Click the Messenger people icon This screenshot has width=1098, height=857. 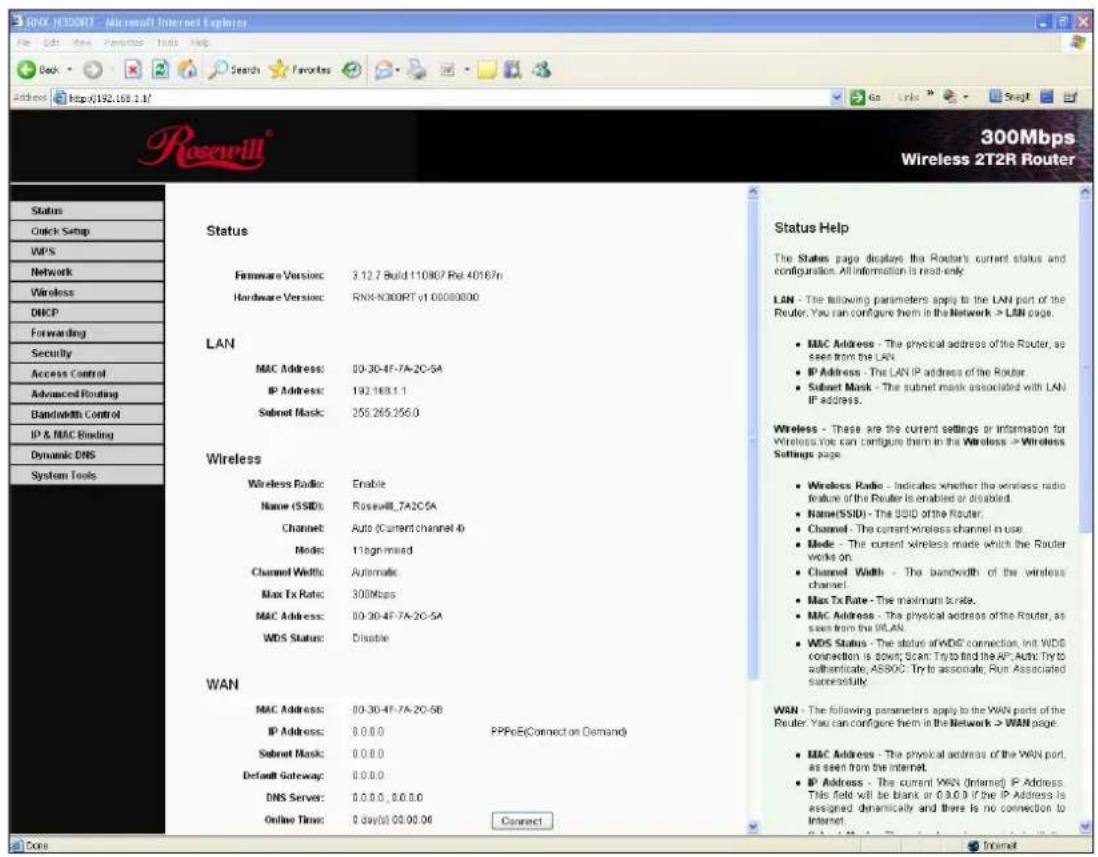(x=541, y=69)
